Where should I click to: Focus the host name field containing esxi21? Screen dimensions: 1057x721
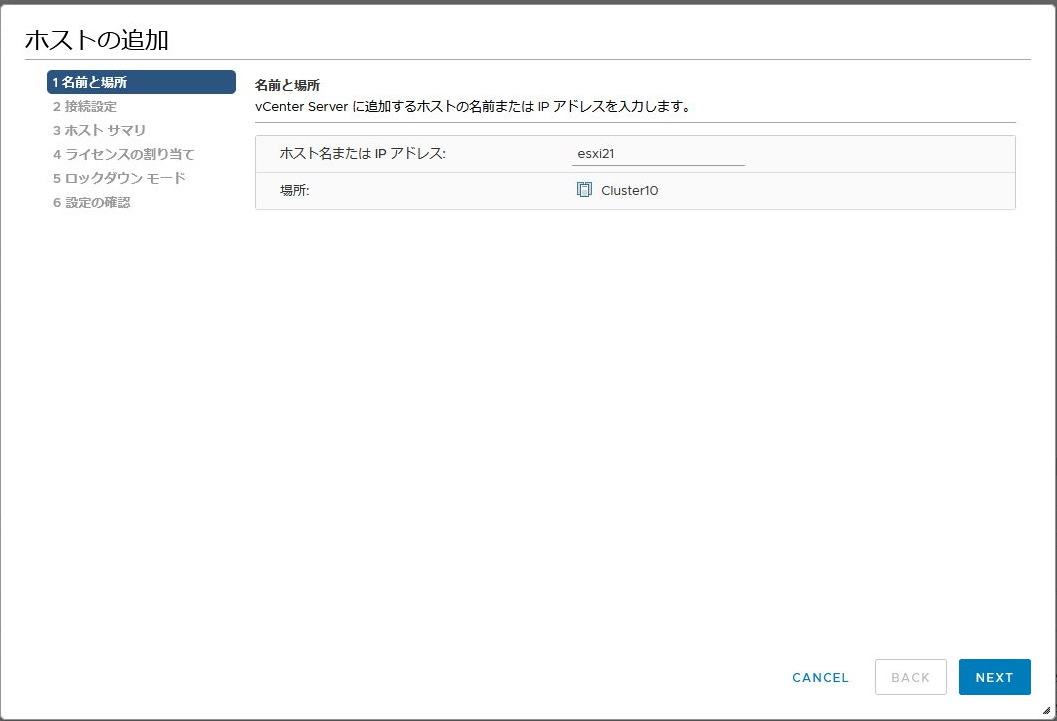[658, 154]
